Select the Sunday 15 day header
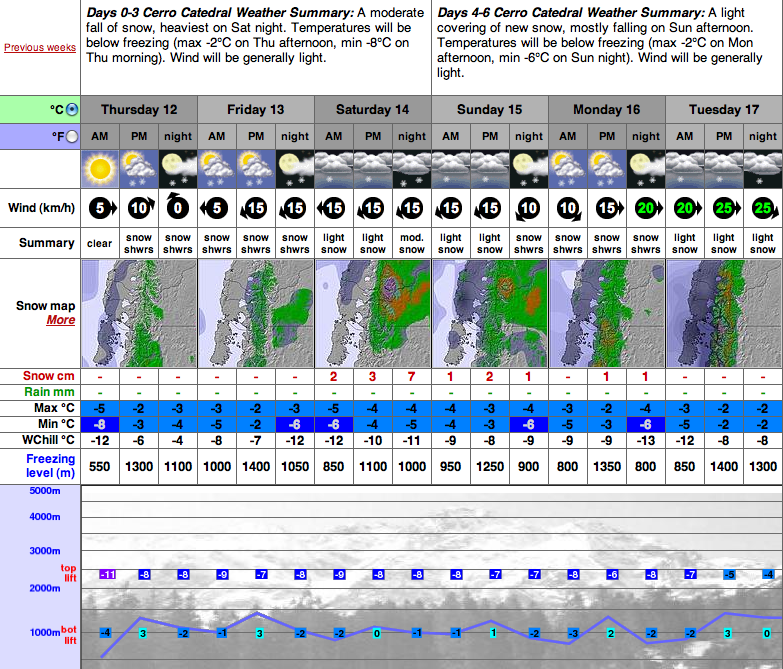This screenshot has height=669, width=783. coord(490,109)
